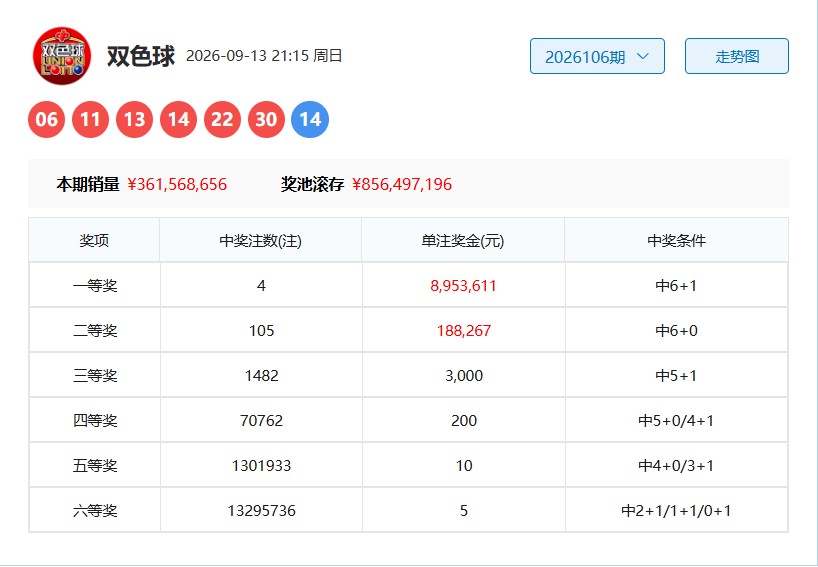Click jackpot amount ¥856,497,196
The image size is (818, 567).
(x=402, y=184)
